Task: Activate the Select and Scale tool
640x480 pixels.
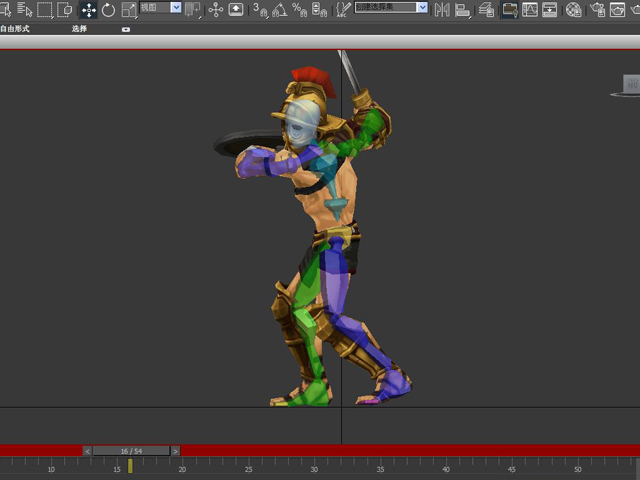Action: [129, 10]
